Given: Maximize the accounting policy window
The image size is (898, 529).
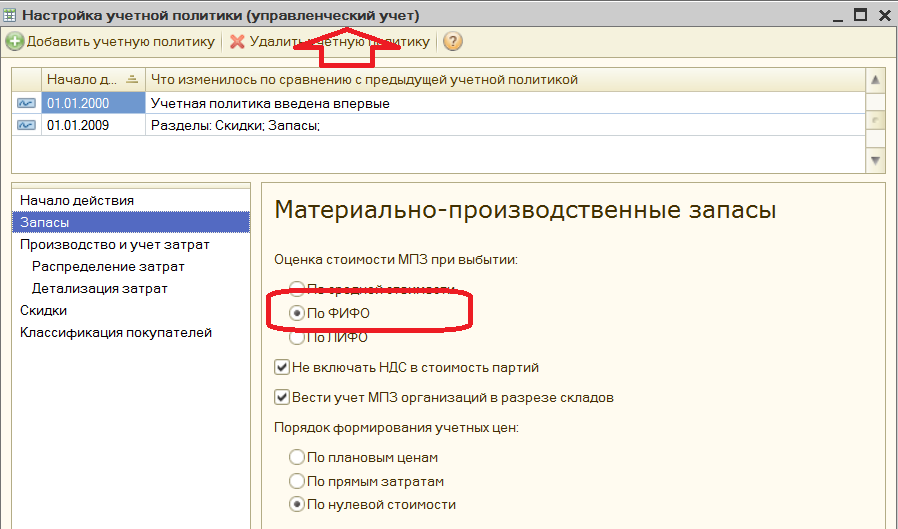Looking at the screenshot, I should (x=860, y=15).
